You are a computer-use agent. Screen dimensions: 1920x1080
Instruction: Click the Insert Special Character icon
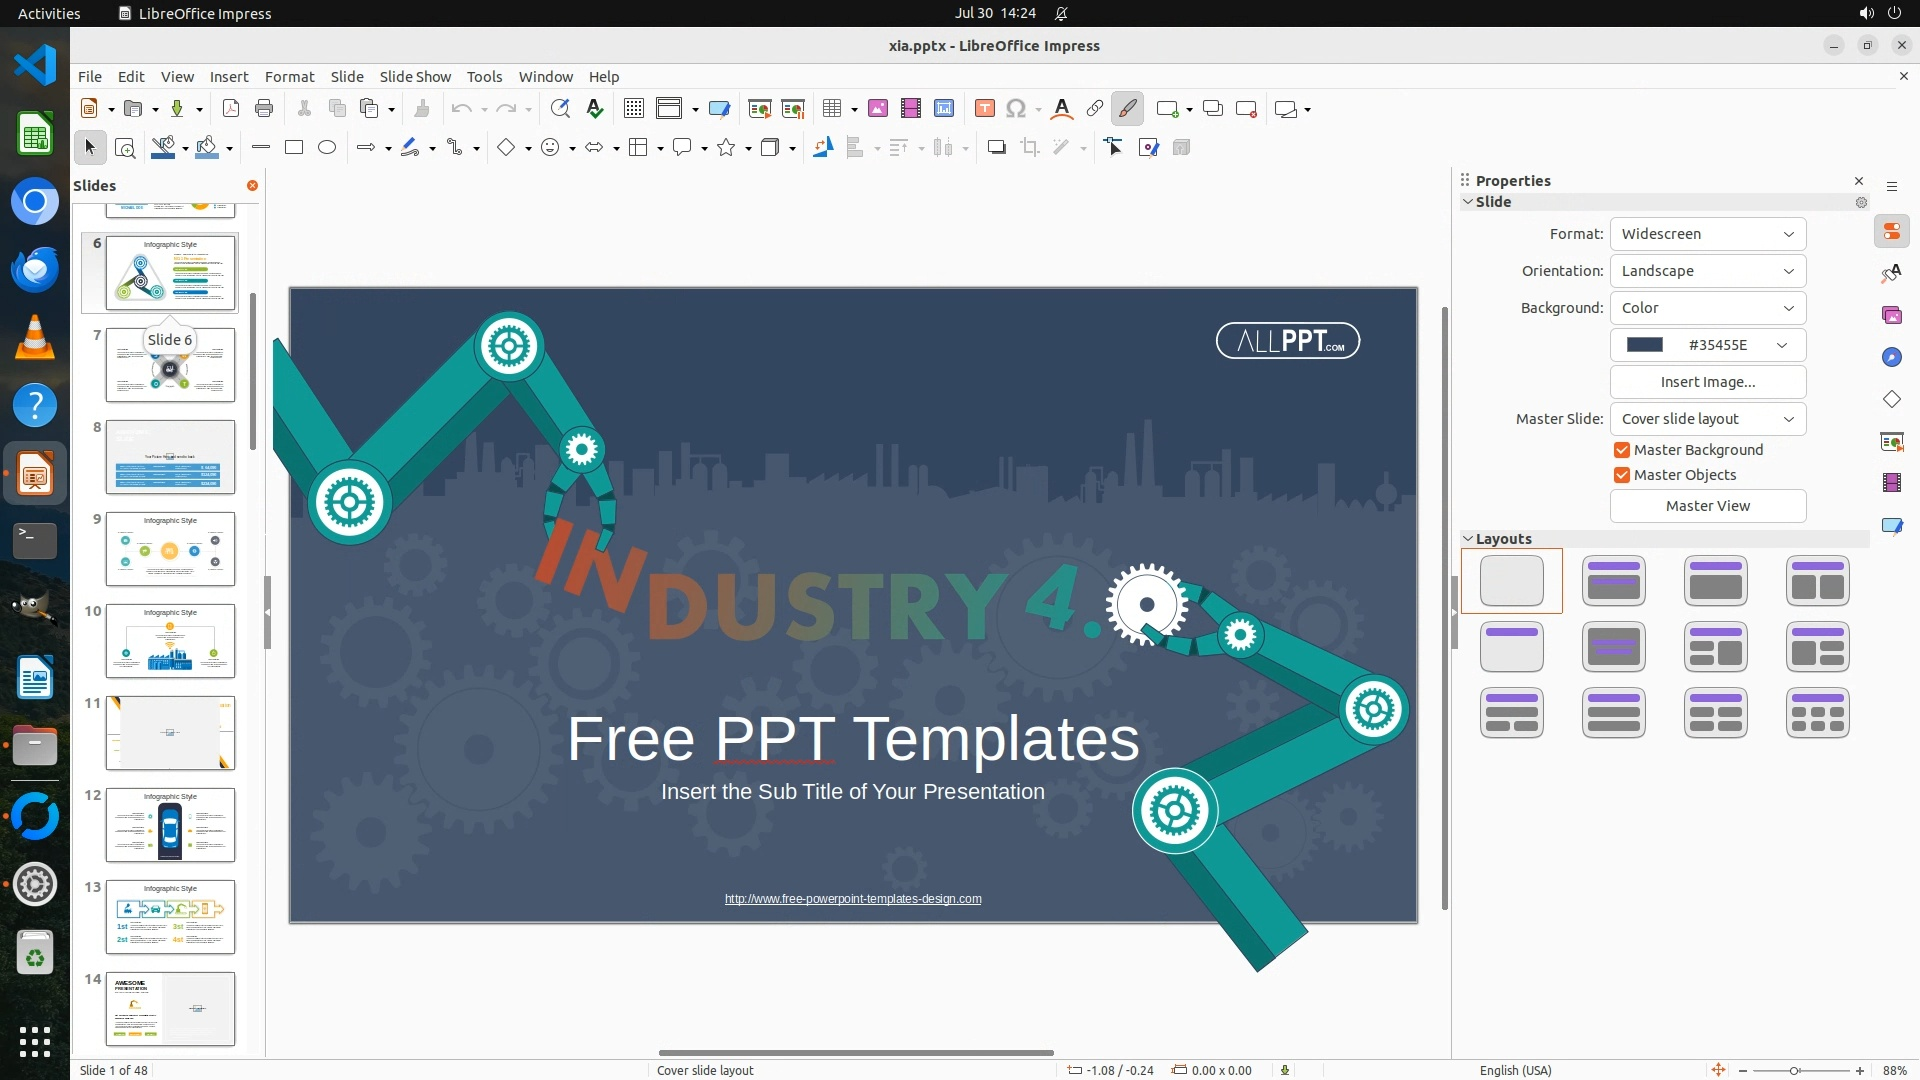coord(1016,109)
